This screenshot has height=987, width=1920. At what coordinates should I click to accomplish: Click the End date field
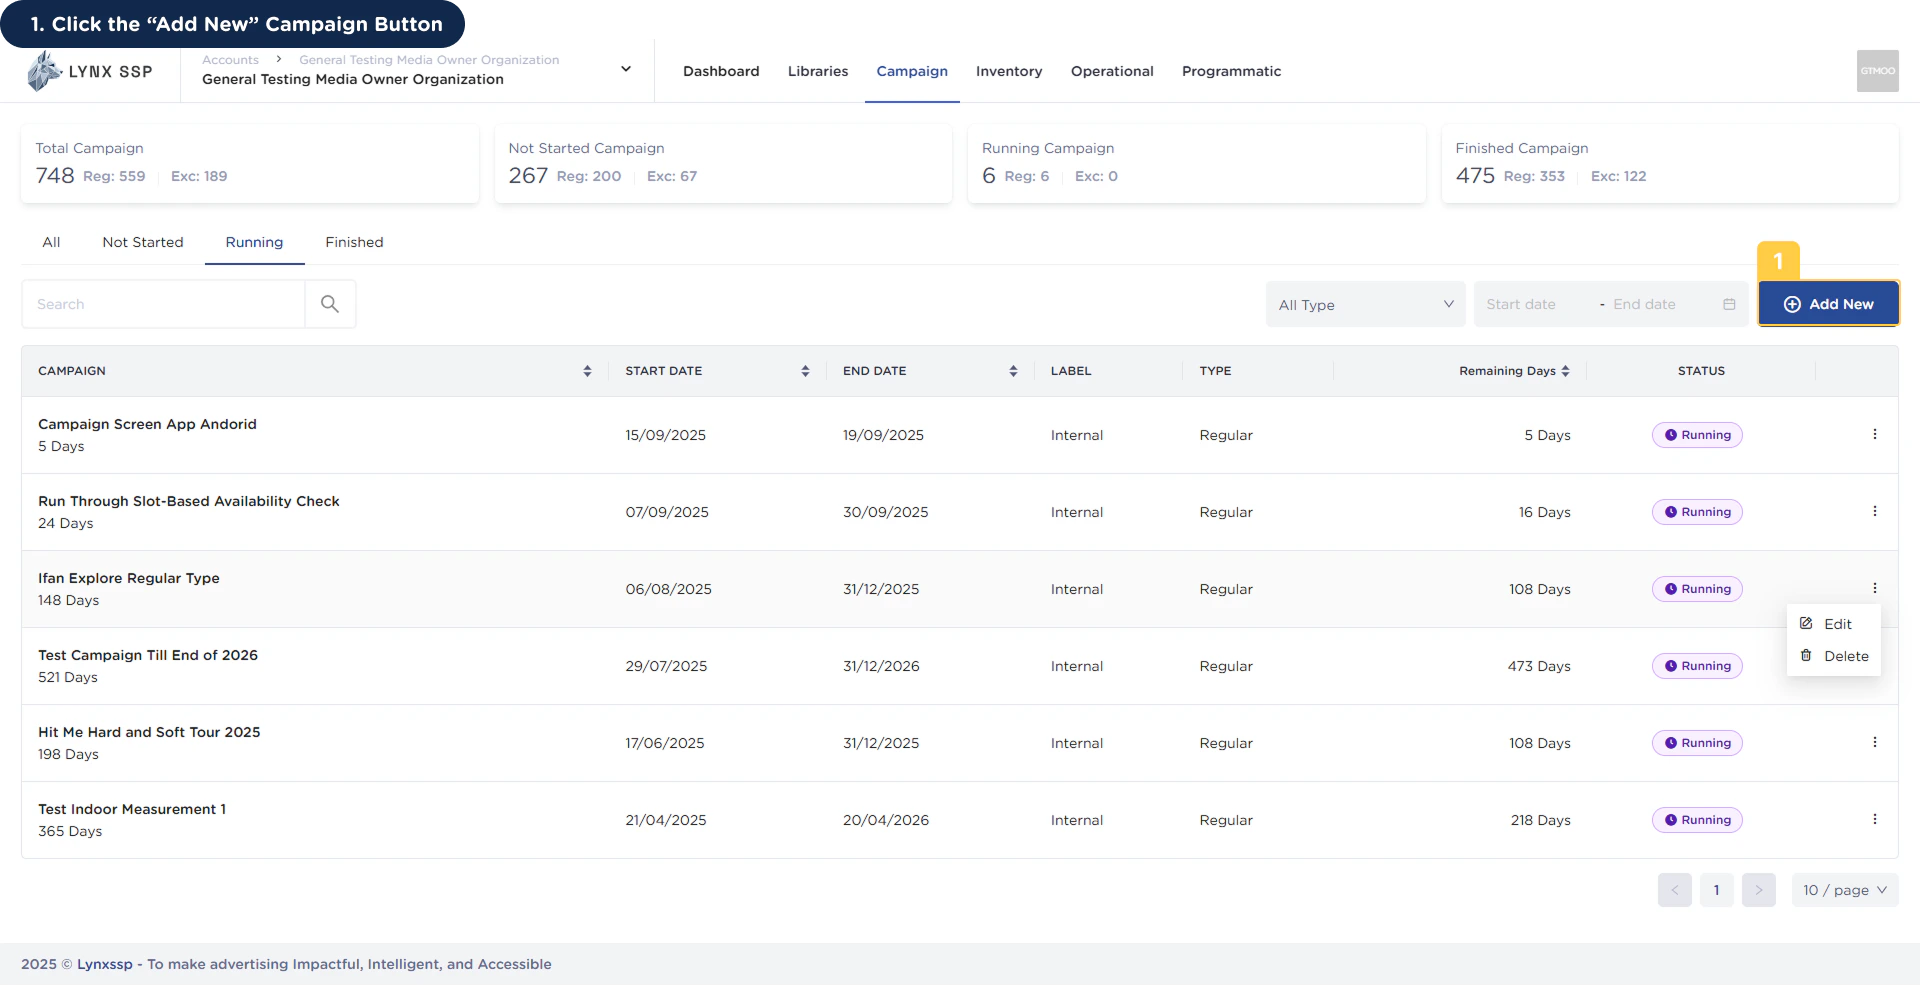pyautogui.click(x=1660, y=304)
